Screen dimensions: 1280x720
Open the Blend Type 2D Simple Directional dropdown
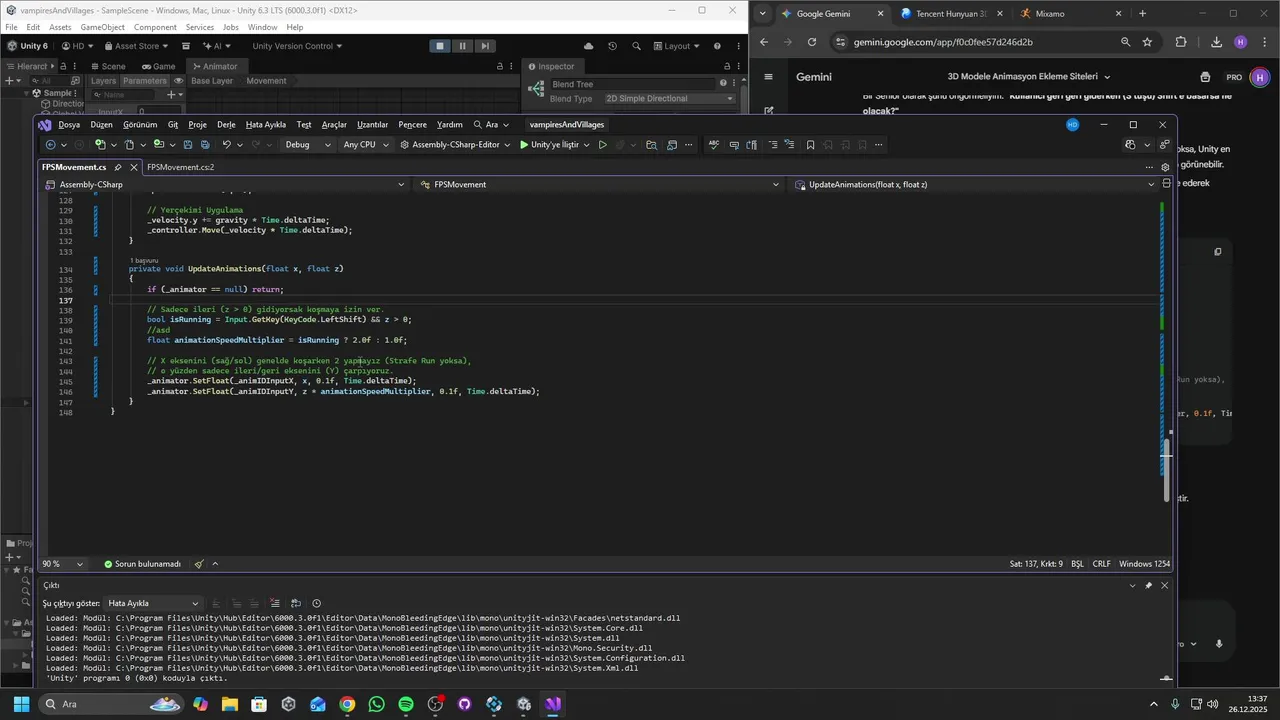click(x=668, y=99)
